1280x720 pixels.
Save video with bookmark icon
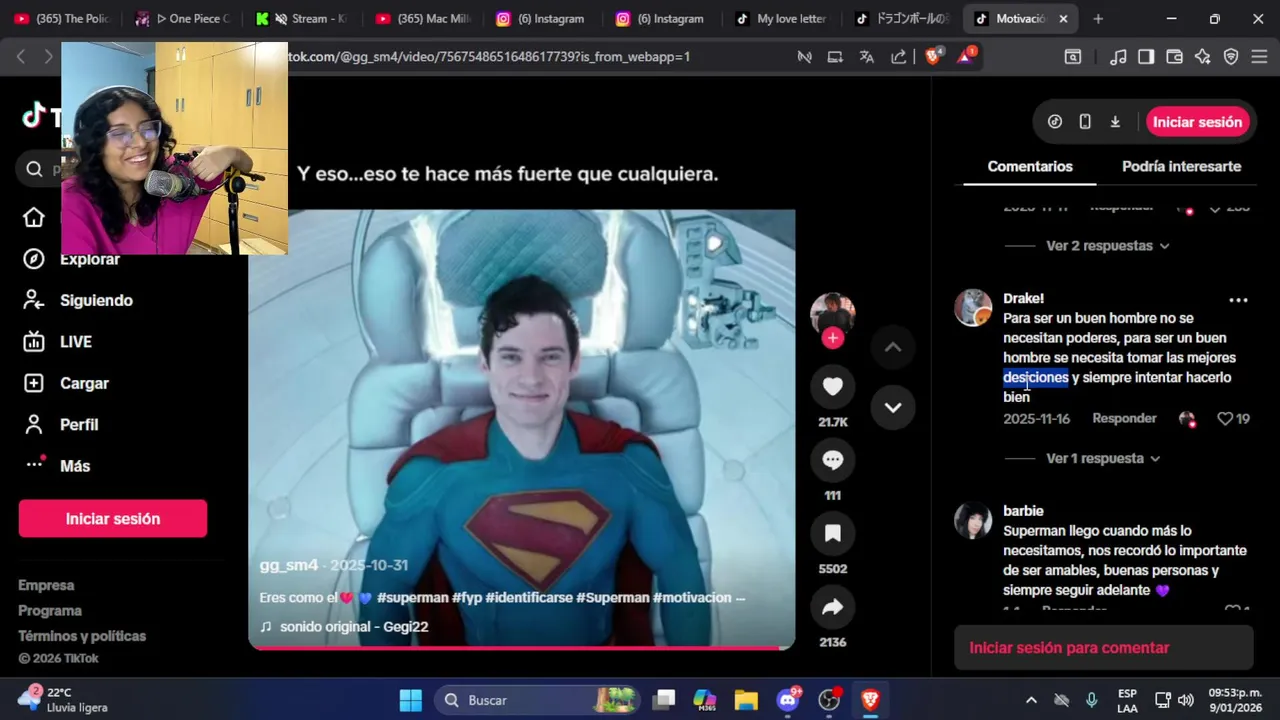[833, 533]
